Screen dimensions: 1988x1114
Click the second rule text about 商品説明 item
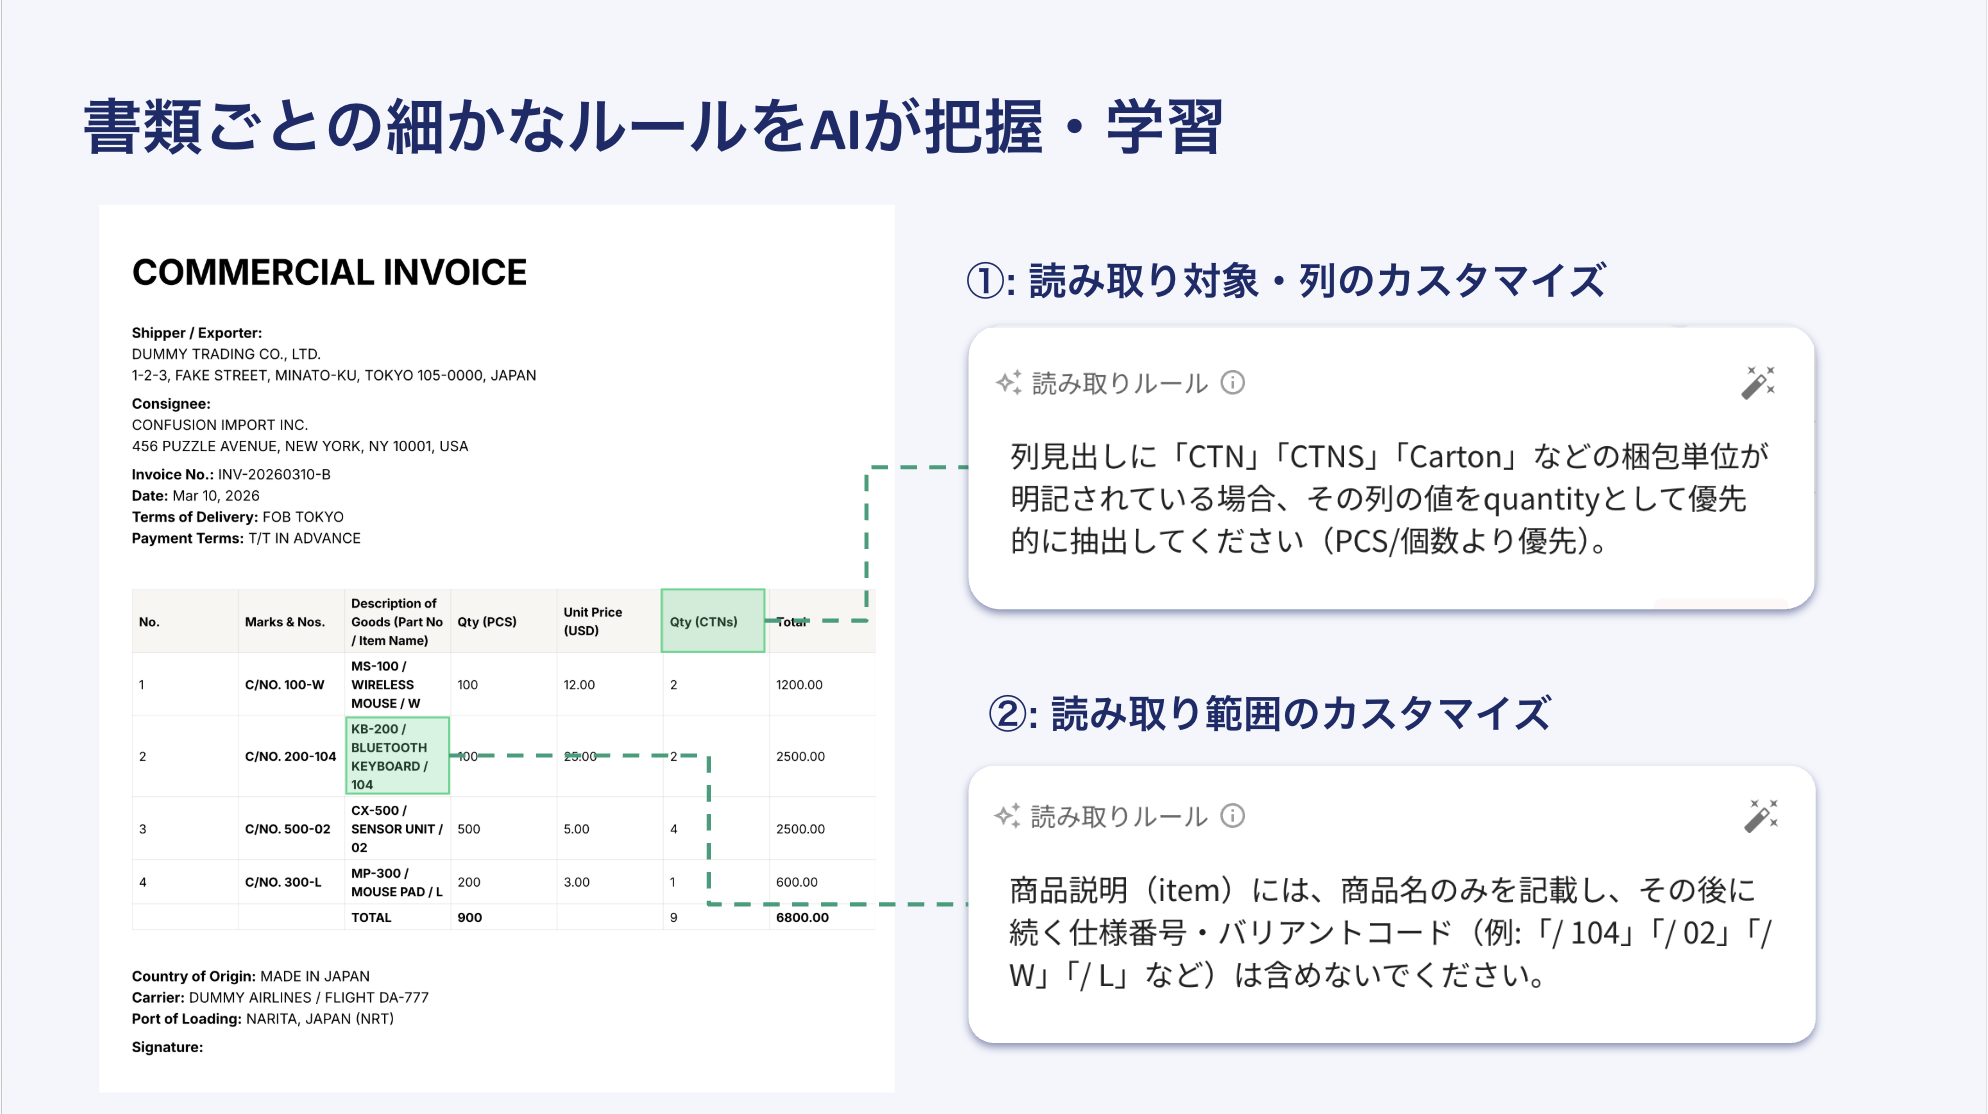pos(1388,932)
